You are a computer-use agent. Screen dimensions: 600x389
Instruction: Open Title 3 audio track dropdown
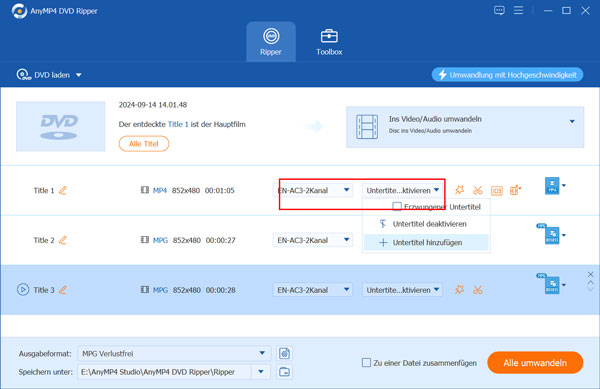tap(313, 290)
